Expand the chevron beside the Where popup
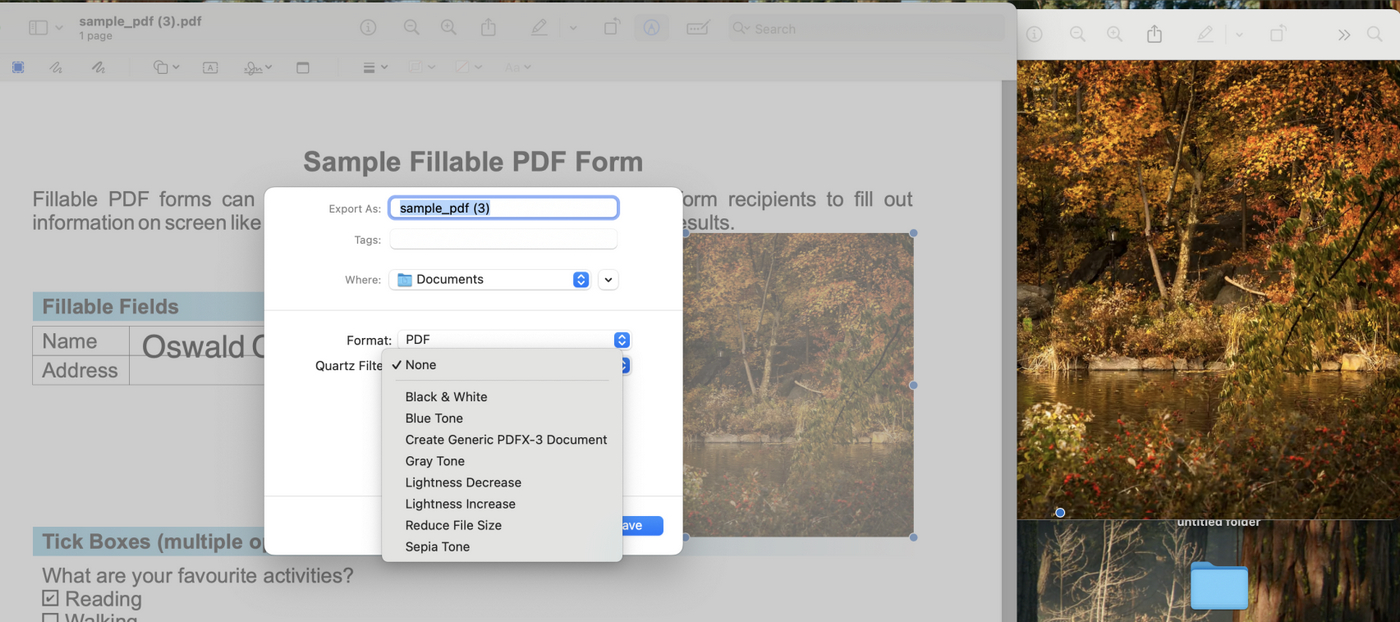The width and height of the screenshot is (1400, 622). coord(607,279)
